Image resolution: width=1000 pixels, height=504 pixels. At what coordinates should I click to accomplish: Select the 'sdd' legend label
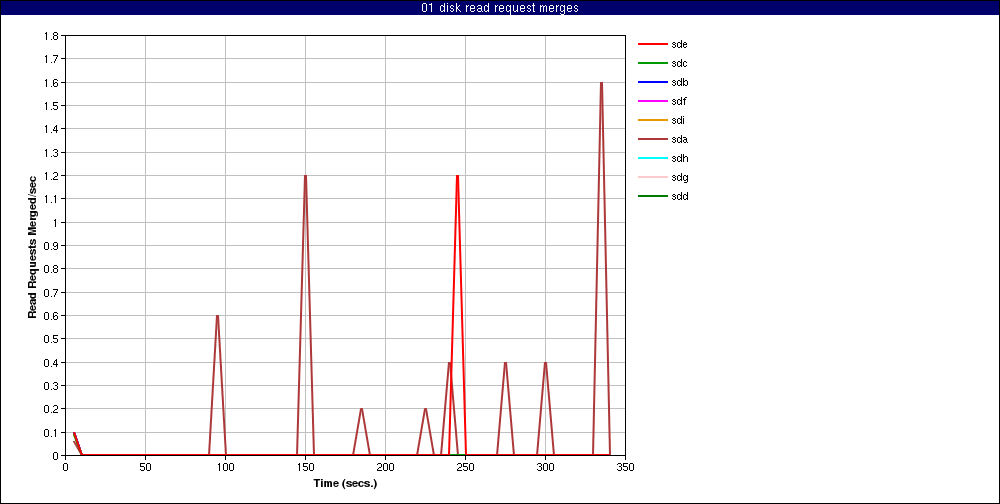679,196
